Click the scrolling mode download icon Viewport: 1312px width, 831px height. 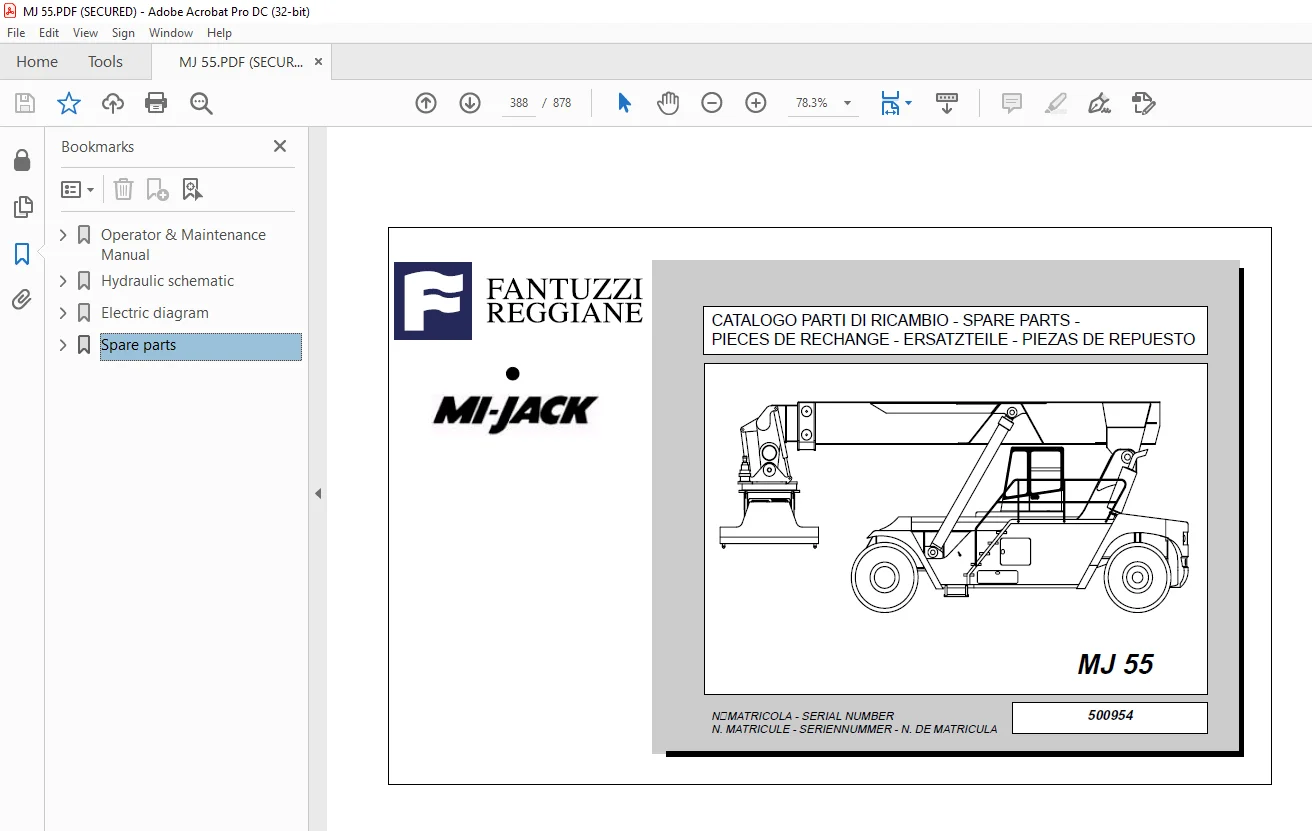(946, 103)
